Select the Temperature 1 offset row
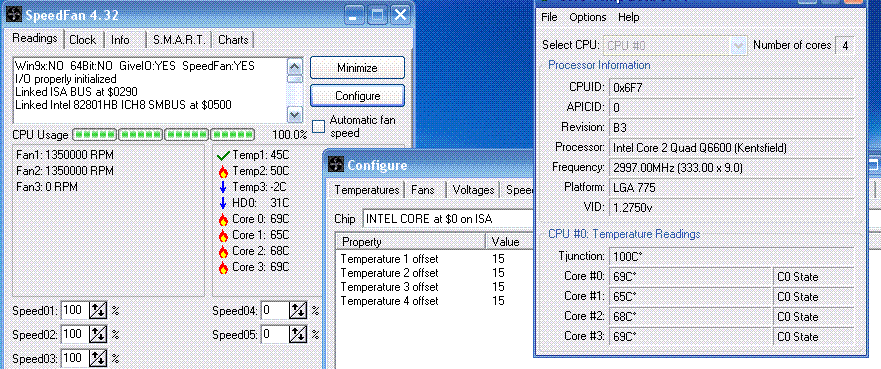Image resolution: width=881 pixels, height=369 pixels. click(434, 259)
